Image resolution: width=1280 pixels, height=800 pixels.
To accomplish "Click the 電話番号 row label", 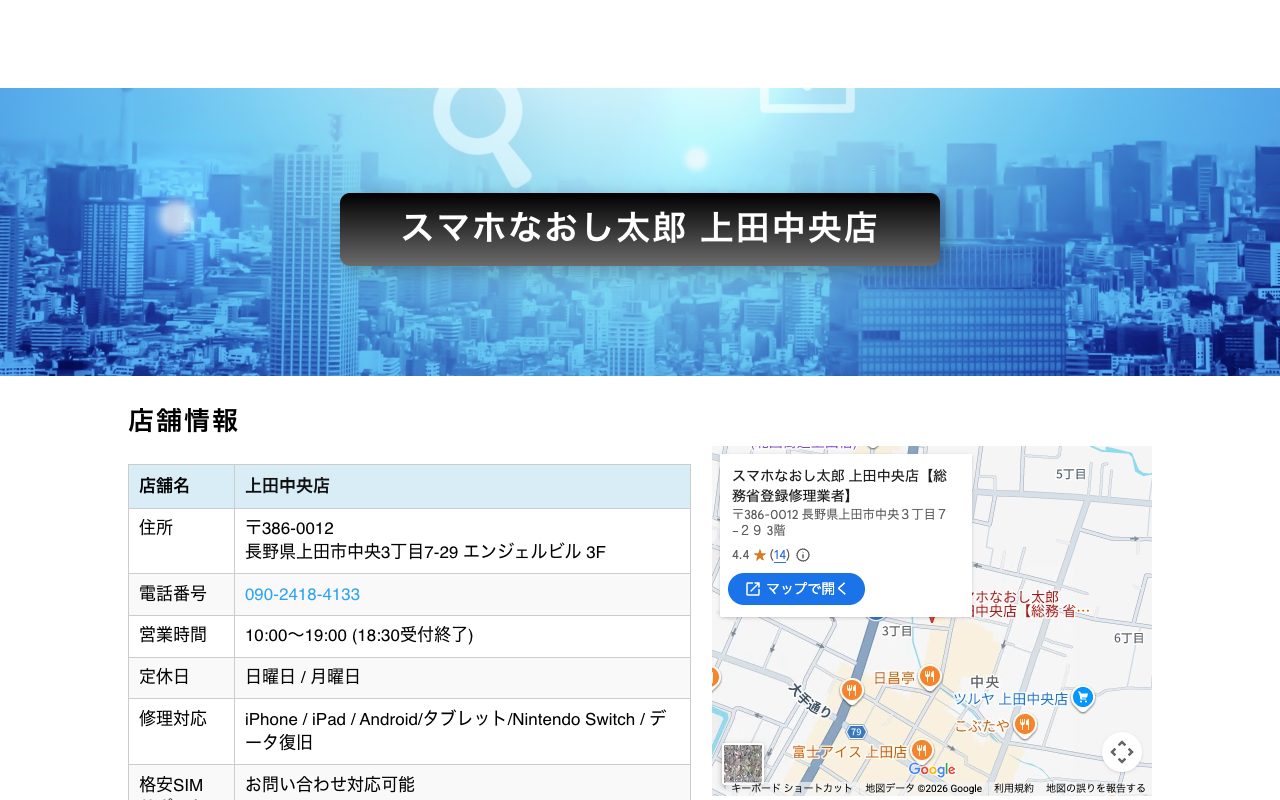I will pos(173,594).
